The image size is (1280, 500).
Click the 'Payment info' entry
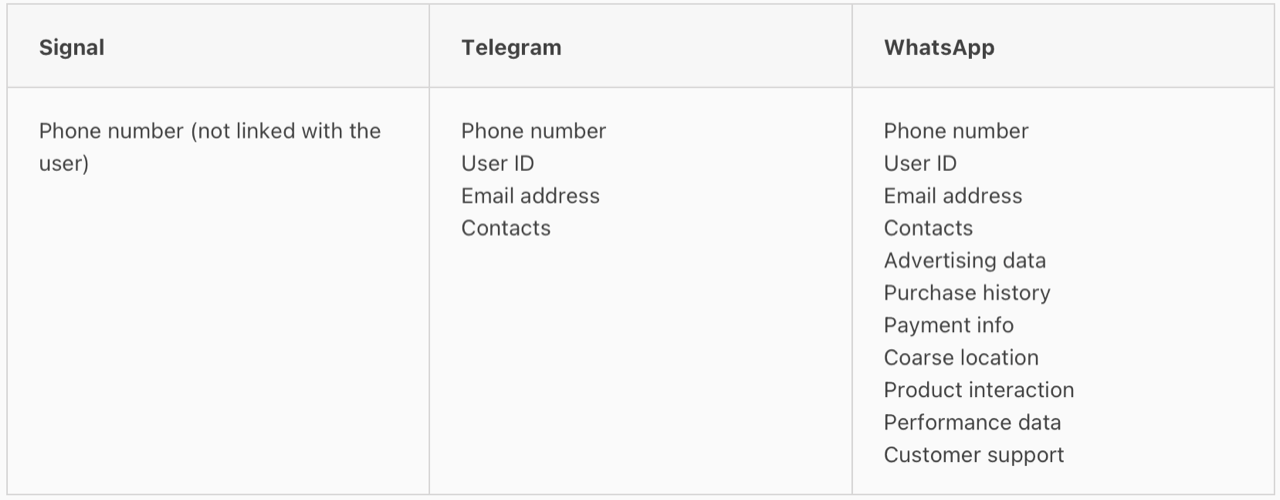pyautogui.click(x=948, y=325)
